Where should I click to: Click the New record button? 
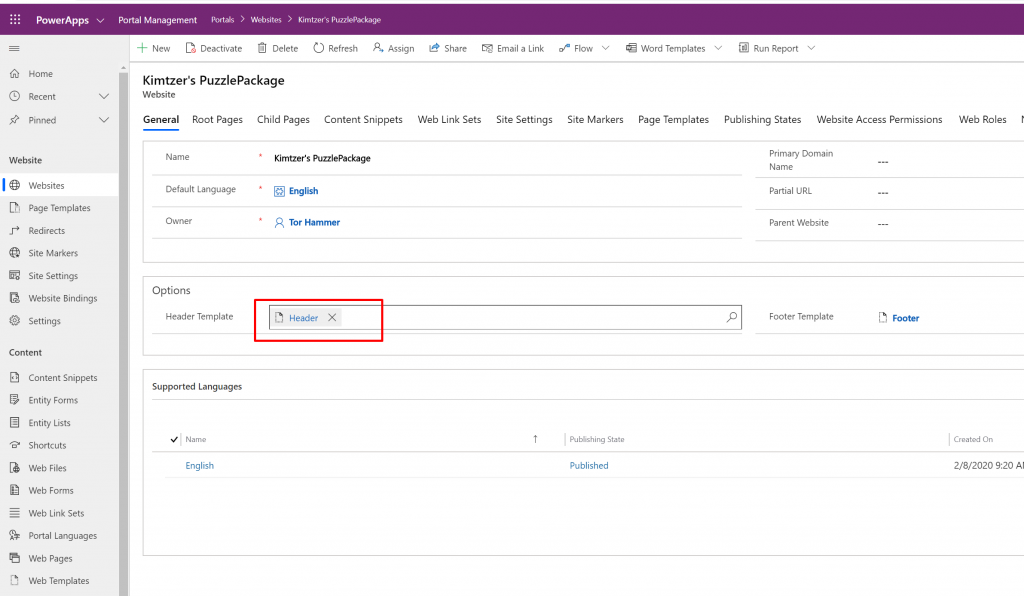[x=153, y=48]
